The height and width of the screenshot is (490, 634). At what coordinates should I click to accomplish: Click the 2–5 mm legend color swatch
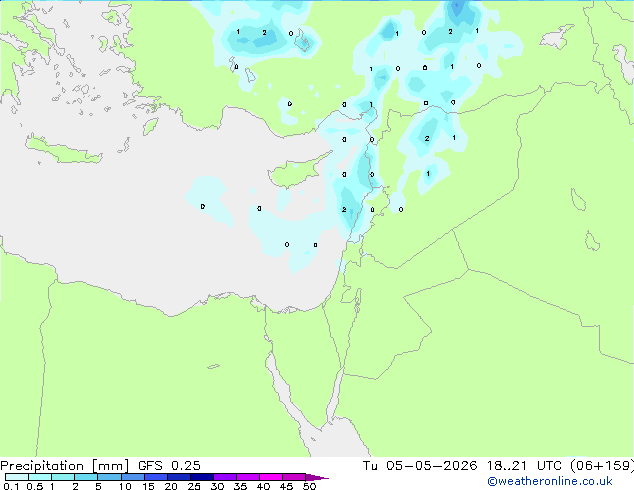tap(86, 477)
